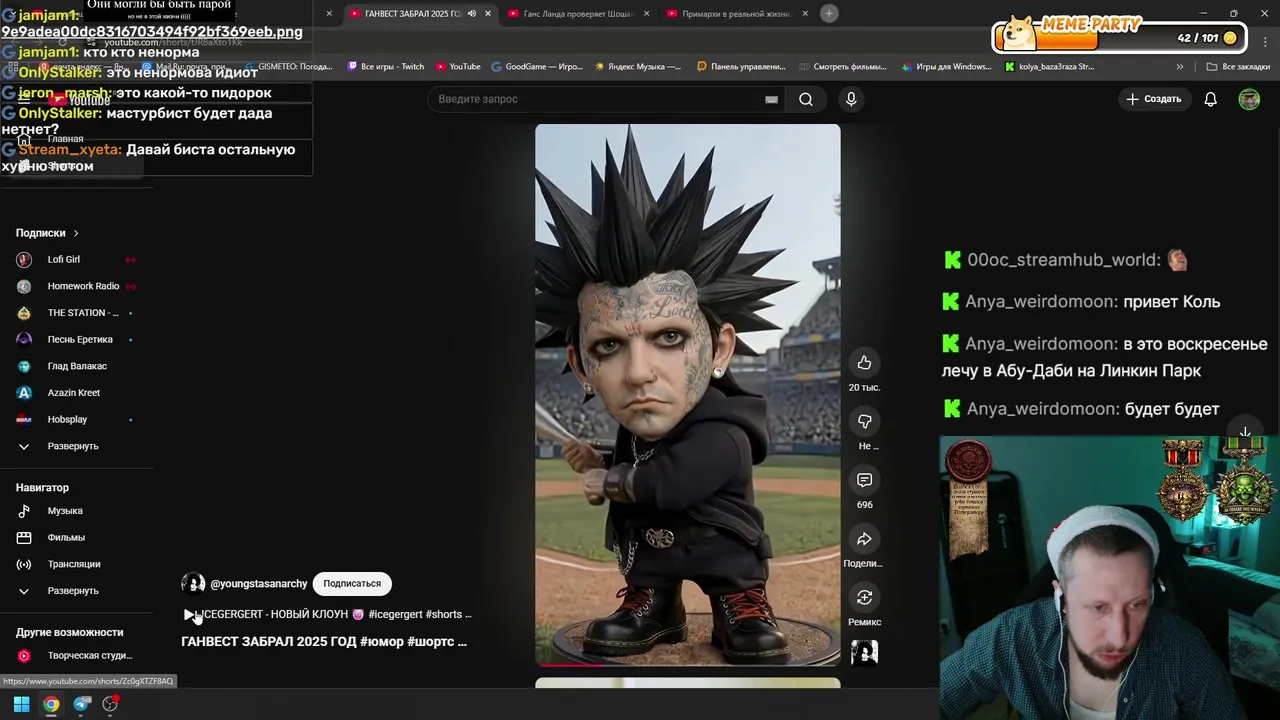Screen dimensions: 1280x720
Task: Activate voice search microphone
Action: point(851,99)
